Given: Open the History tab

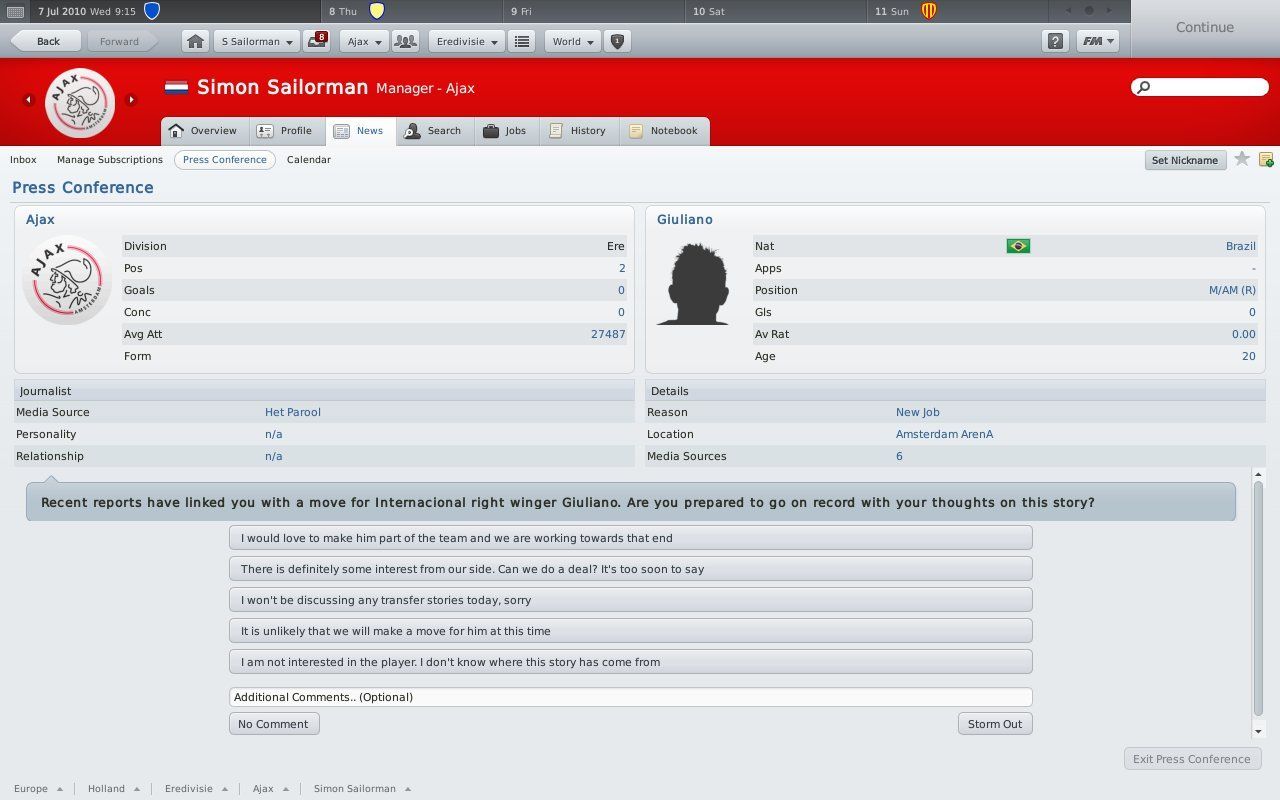Looking at the screenshot, I should [x=578, y=131].
